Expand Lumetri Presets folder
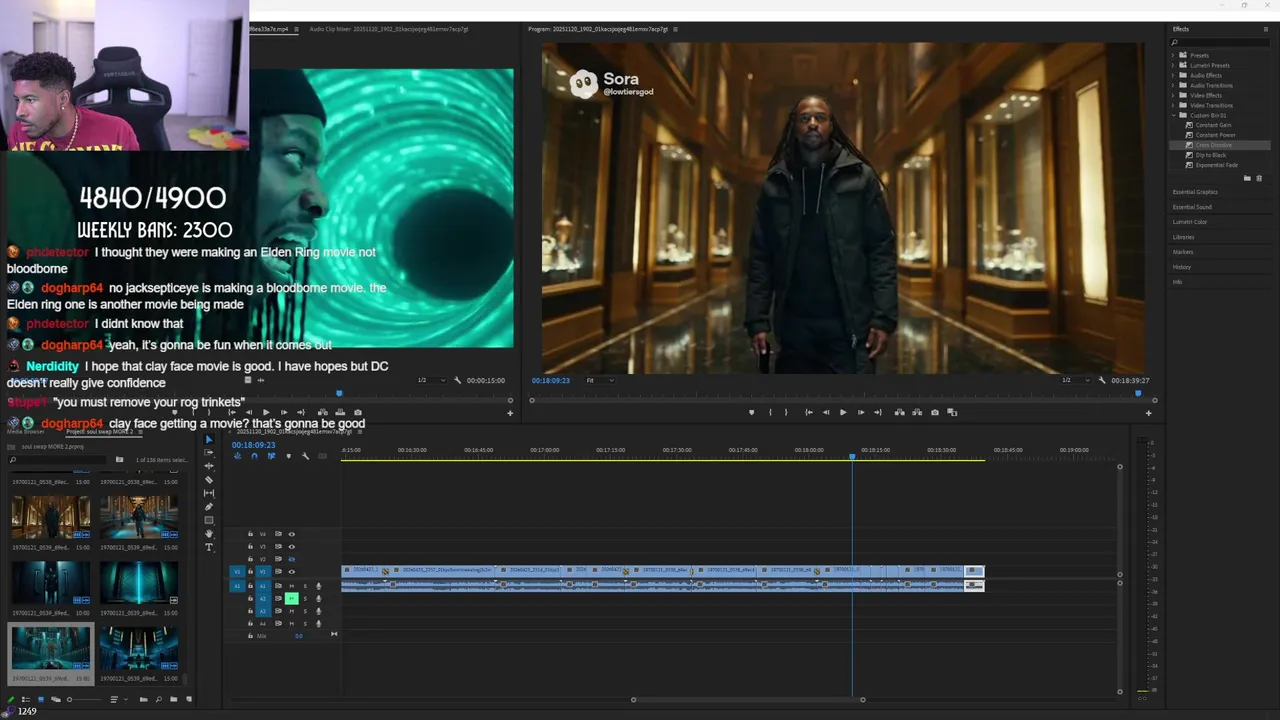This screenshot has height=720, width=1280. click(1175, 65)
